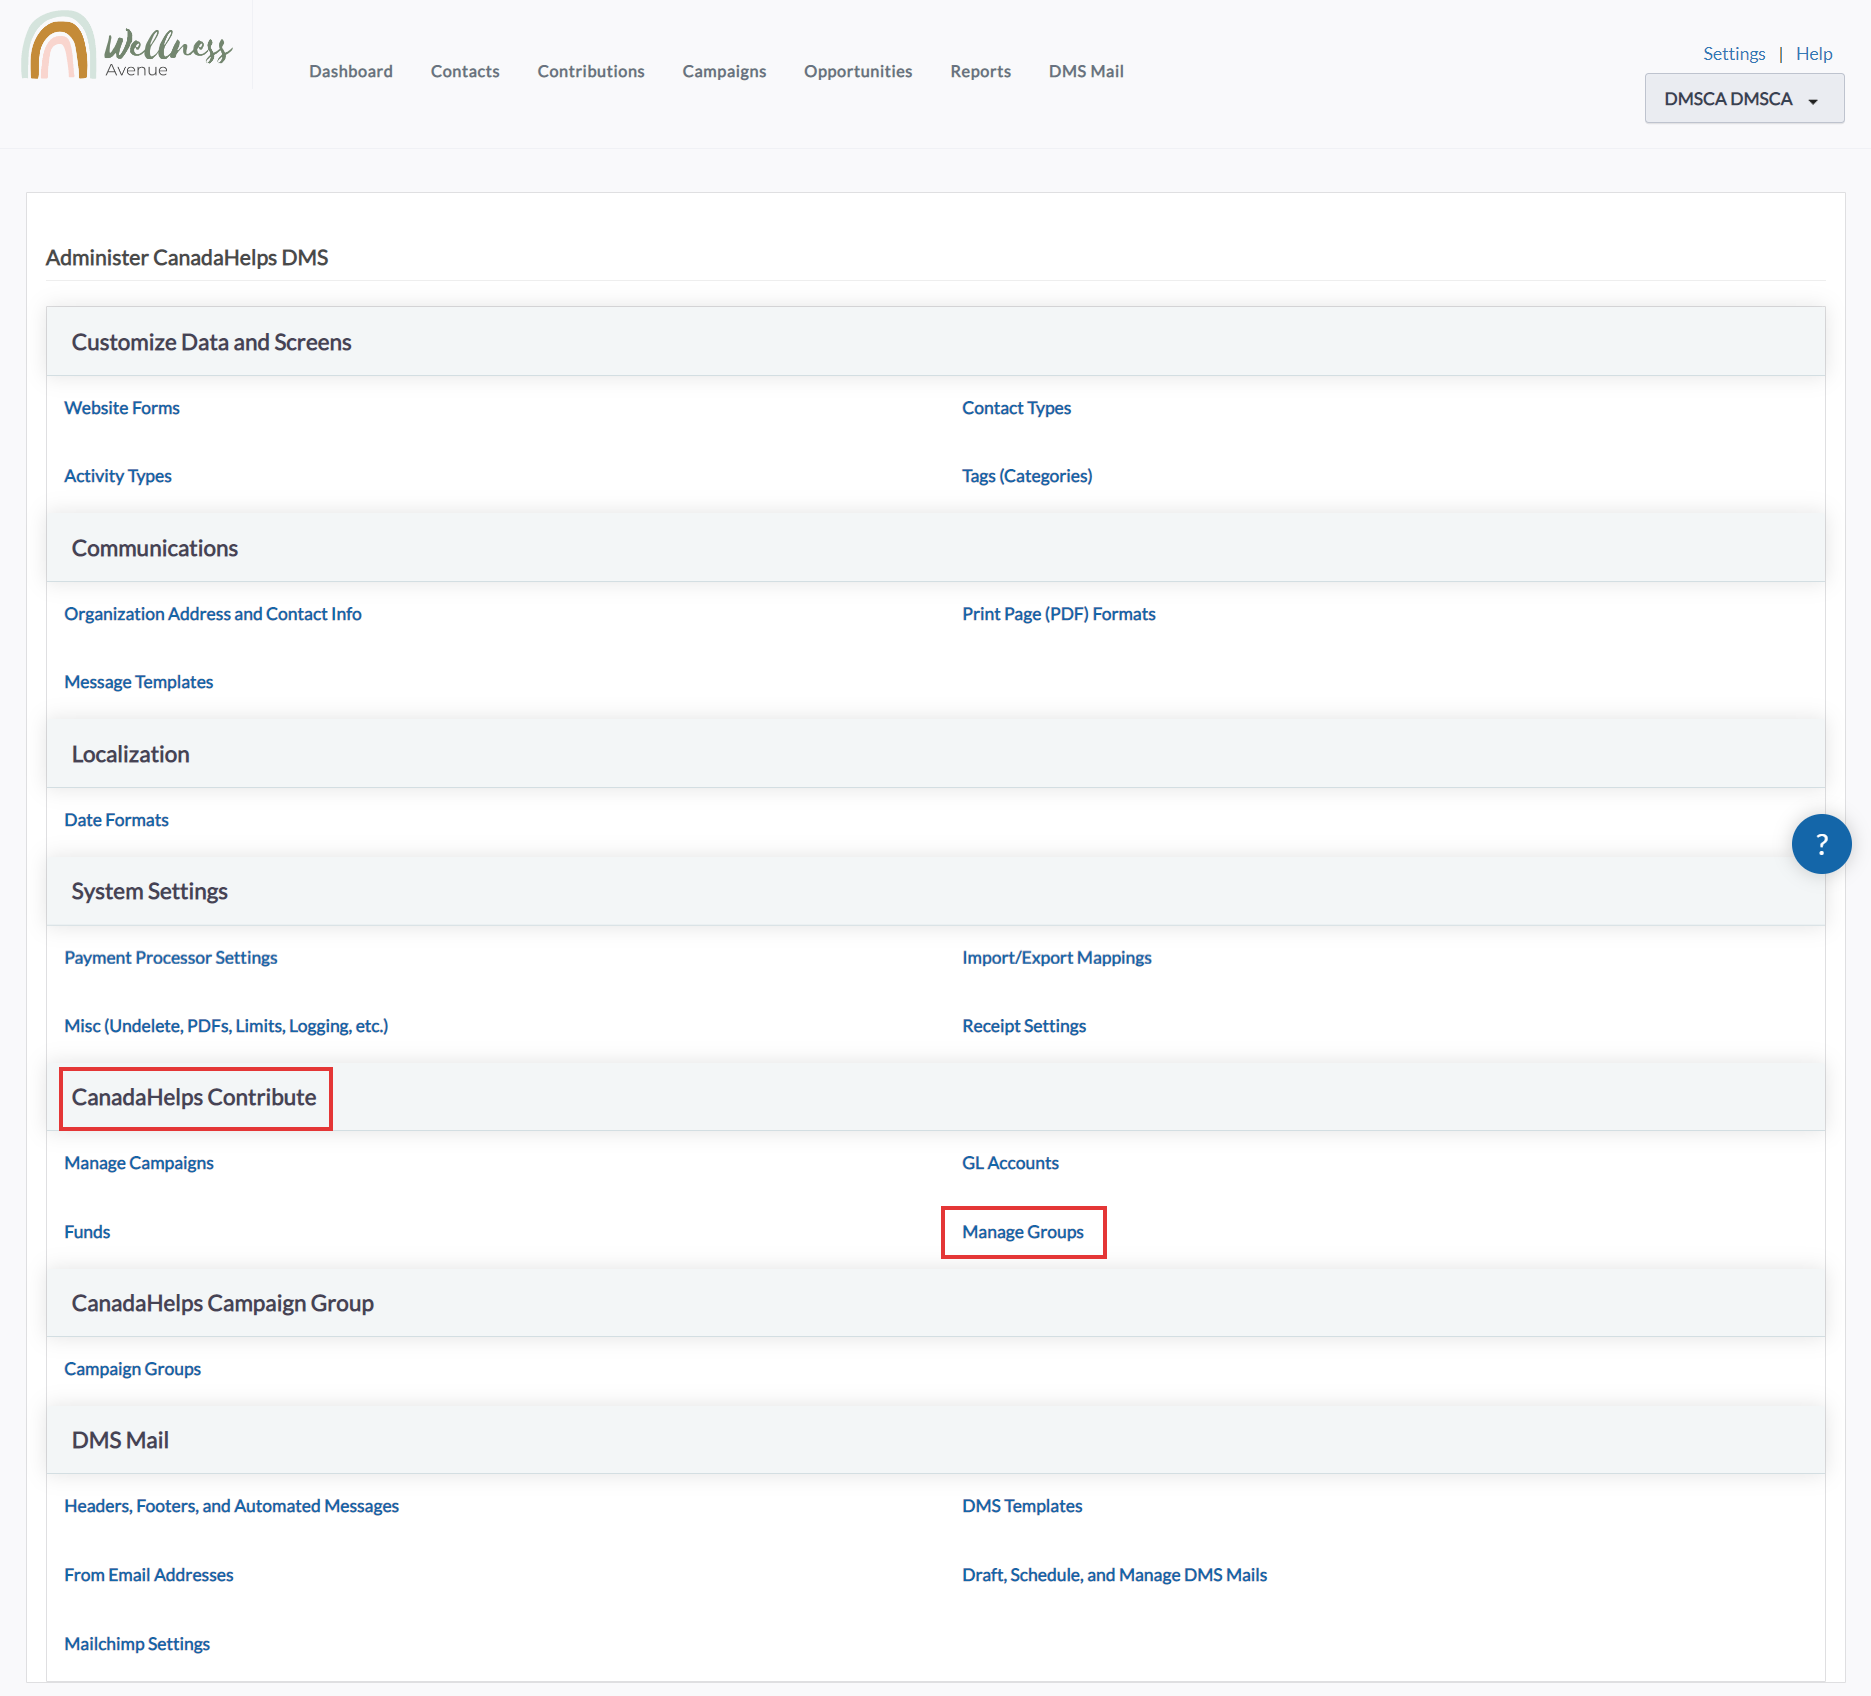Click the Settings link in header
Image resolution: width=1871 pixels, height=1696 pixels.
(1734, 54)
